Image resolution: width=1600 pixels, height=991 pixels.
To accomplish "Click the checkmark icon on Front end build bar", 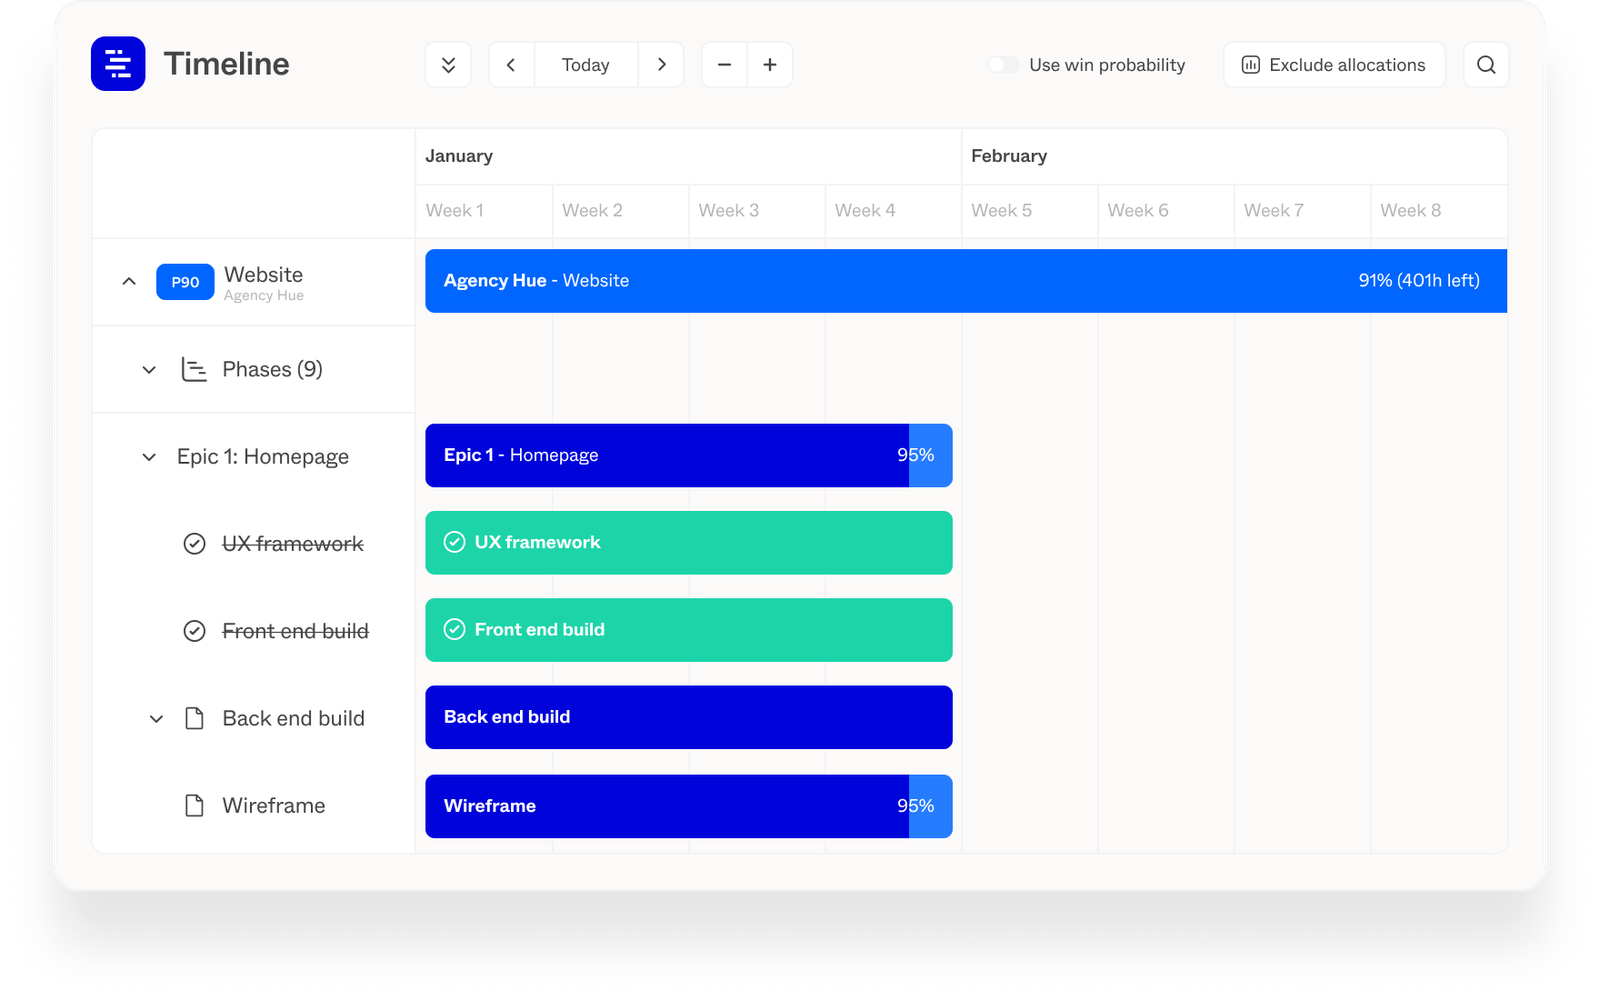I will [456, 629].
